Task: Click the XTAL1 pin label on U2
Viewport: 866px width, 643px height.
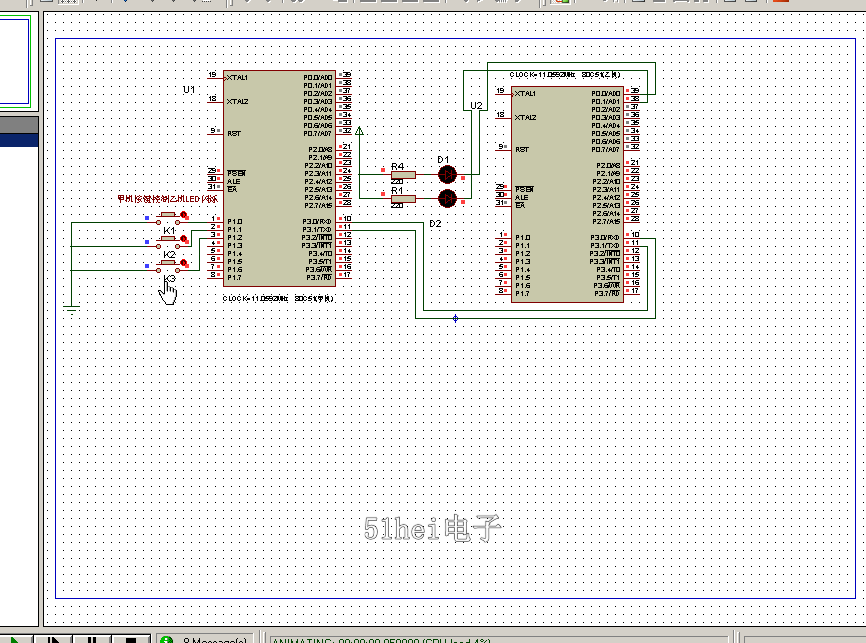Action: (525, 94)
